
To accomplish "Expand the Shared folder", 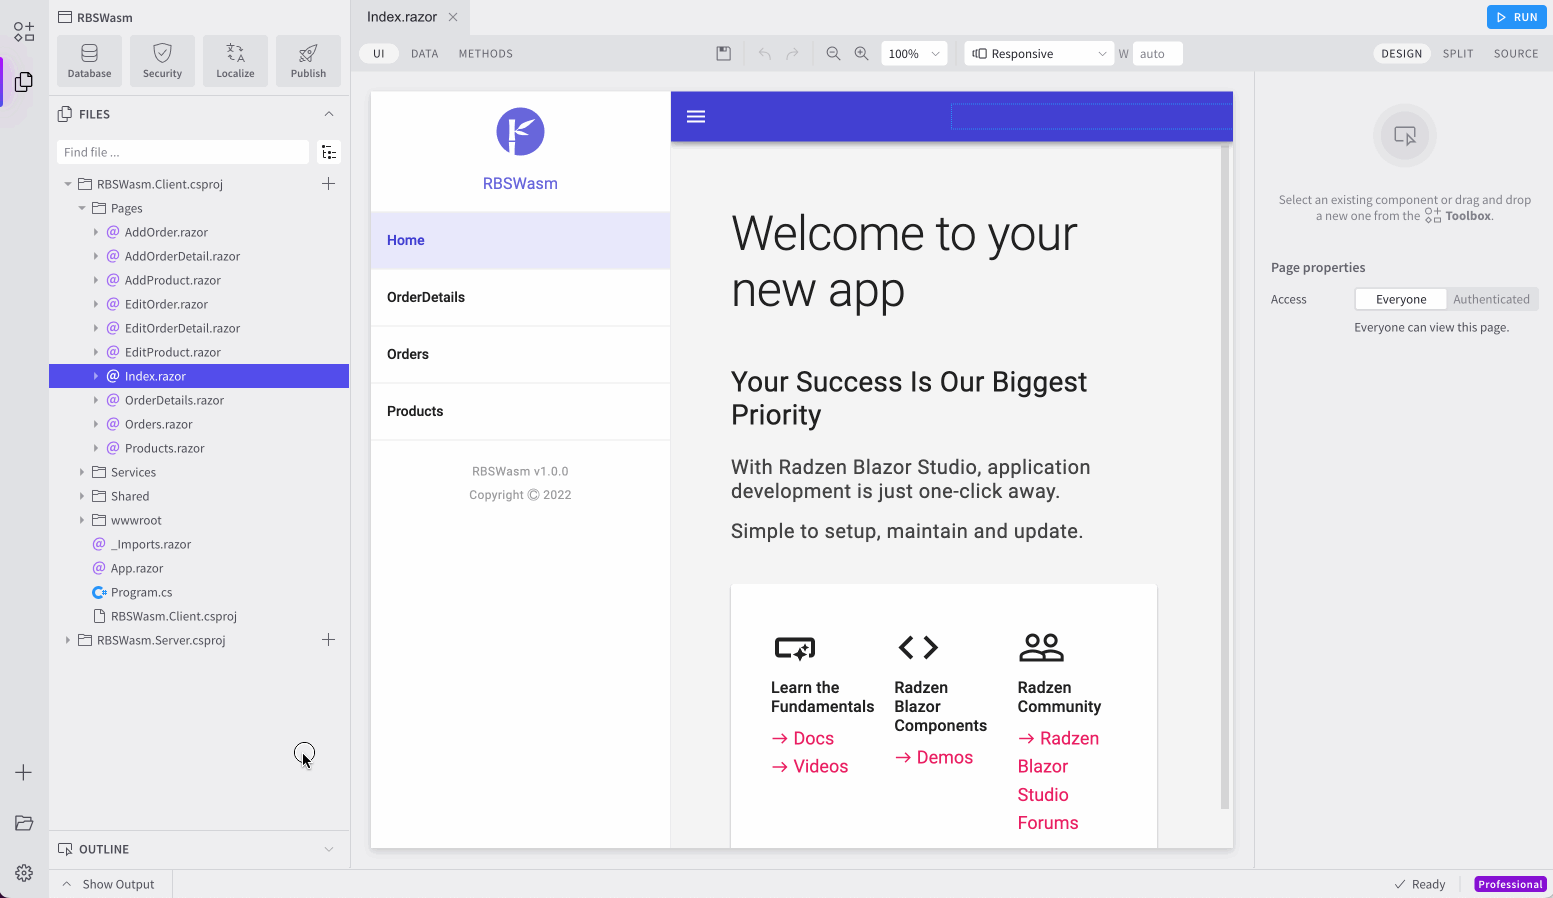I will pos(82,496).
